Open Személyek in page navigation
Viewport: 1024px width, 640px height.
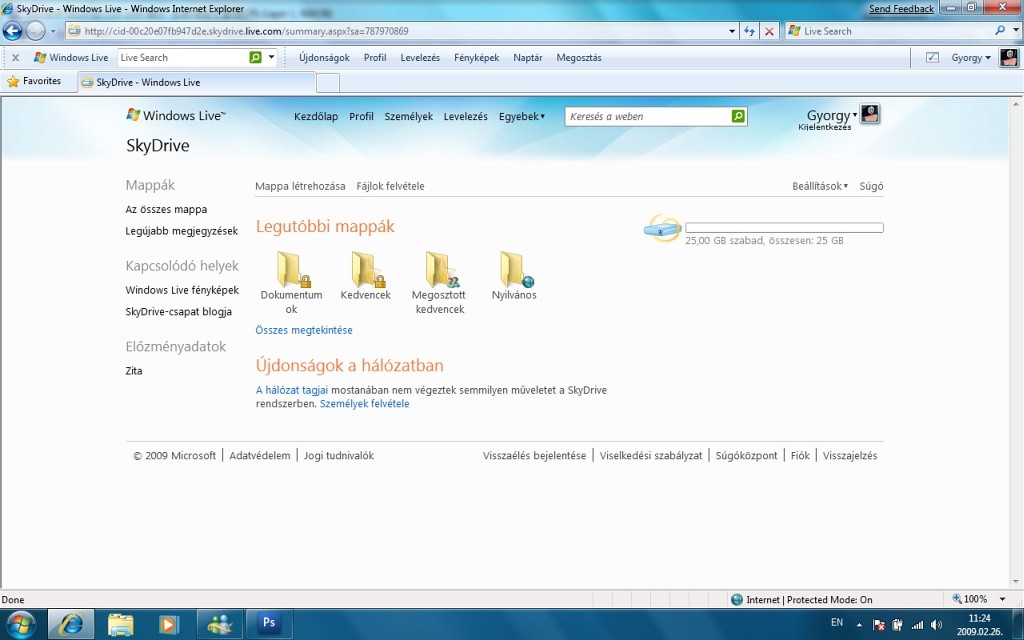pos(409,116)
